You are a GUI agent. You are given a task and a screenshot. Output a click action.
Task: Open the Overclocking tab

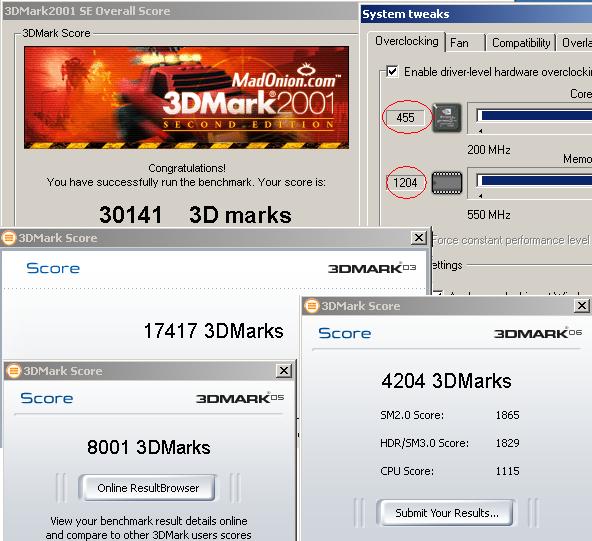[407, 41]
